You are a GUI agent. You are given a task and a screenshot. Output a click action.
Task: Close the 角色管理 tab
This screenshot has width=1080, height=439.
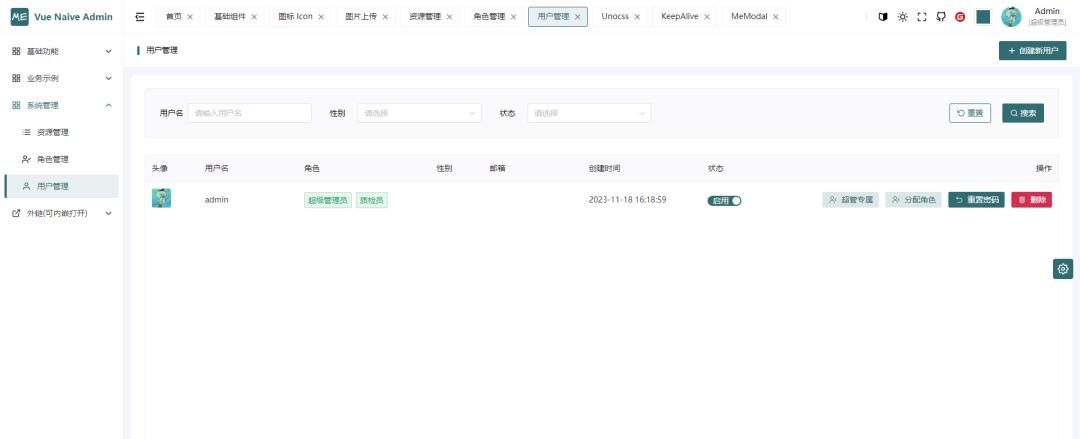(x=513, y=17)
